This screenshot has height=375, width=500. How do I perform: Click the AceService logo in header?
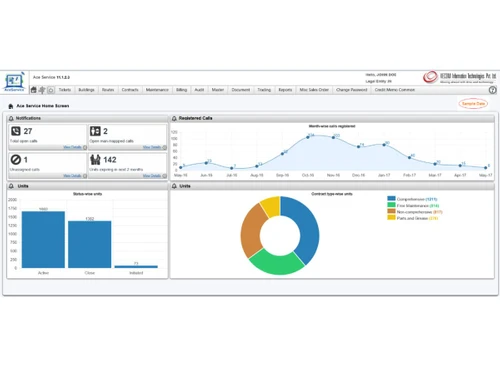click(x=14, y=82)
